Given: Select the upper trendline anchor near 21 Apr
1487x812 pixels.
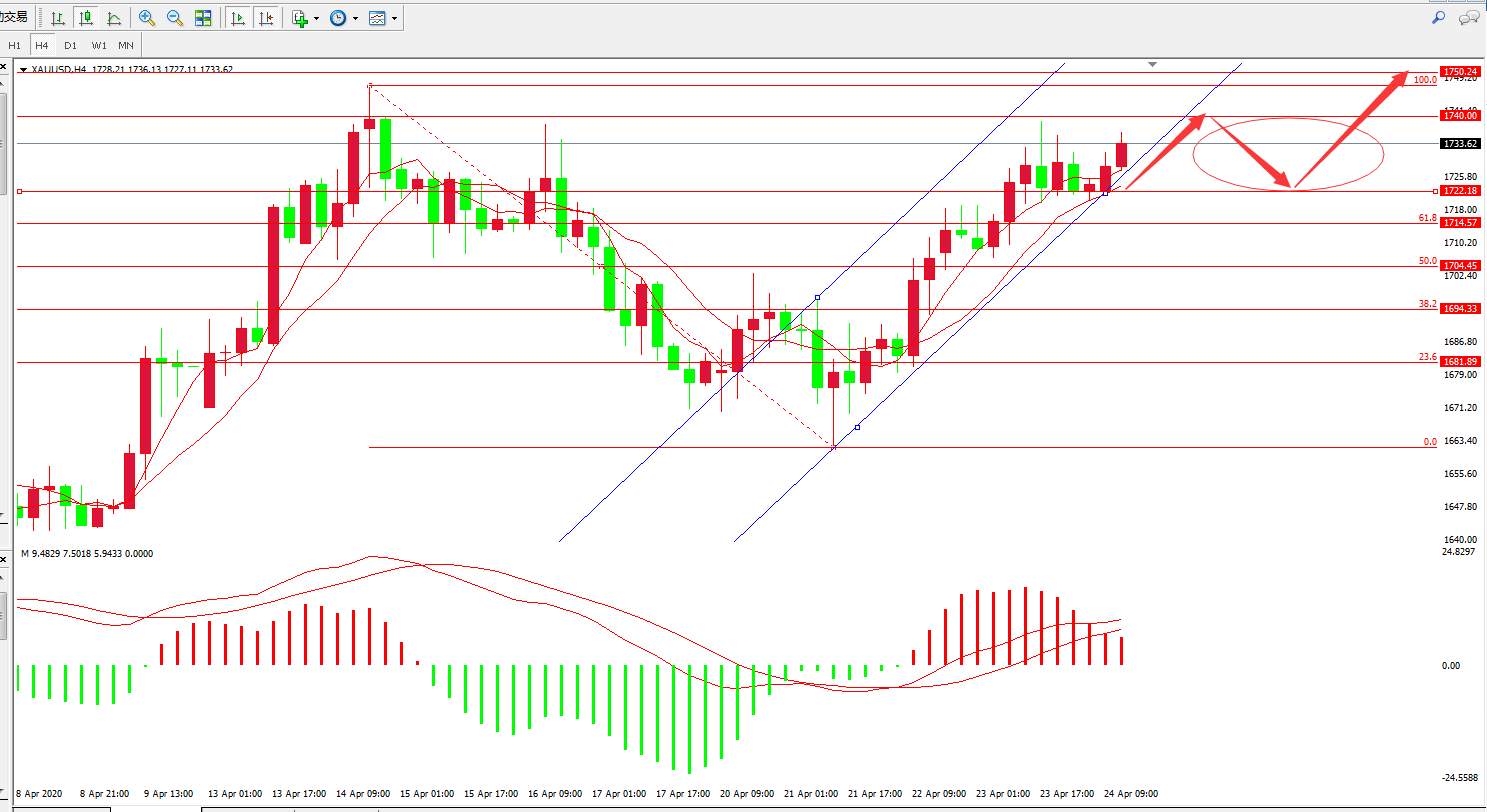Looking at the screenshot, I should point(818,297).
